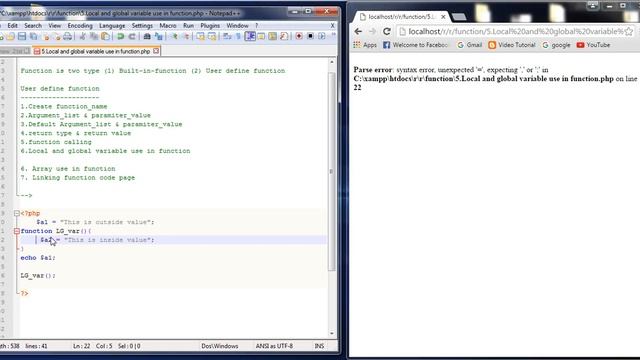Screen dimensions: 640x360
Task: Click the Copy toolbar icon
Action: tap(94, 37)
